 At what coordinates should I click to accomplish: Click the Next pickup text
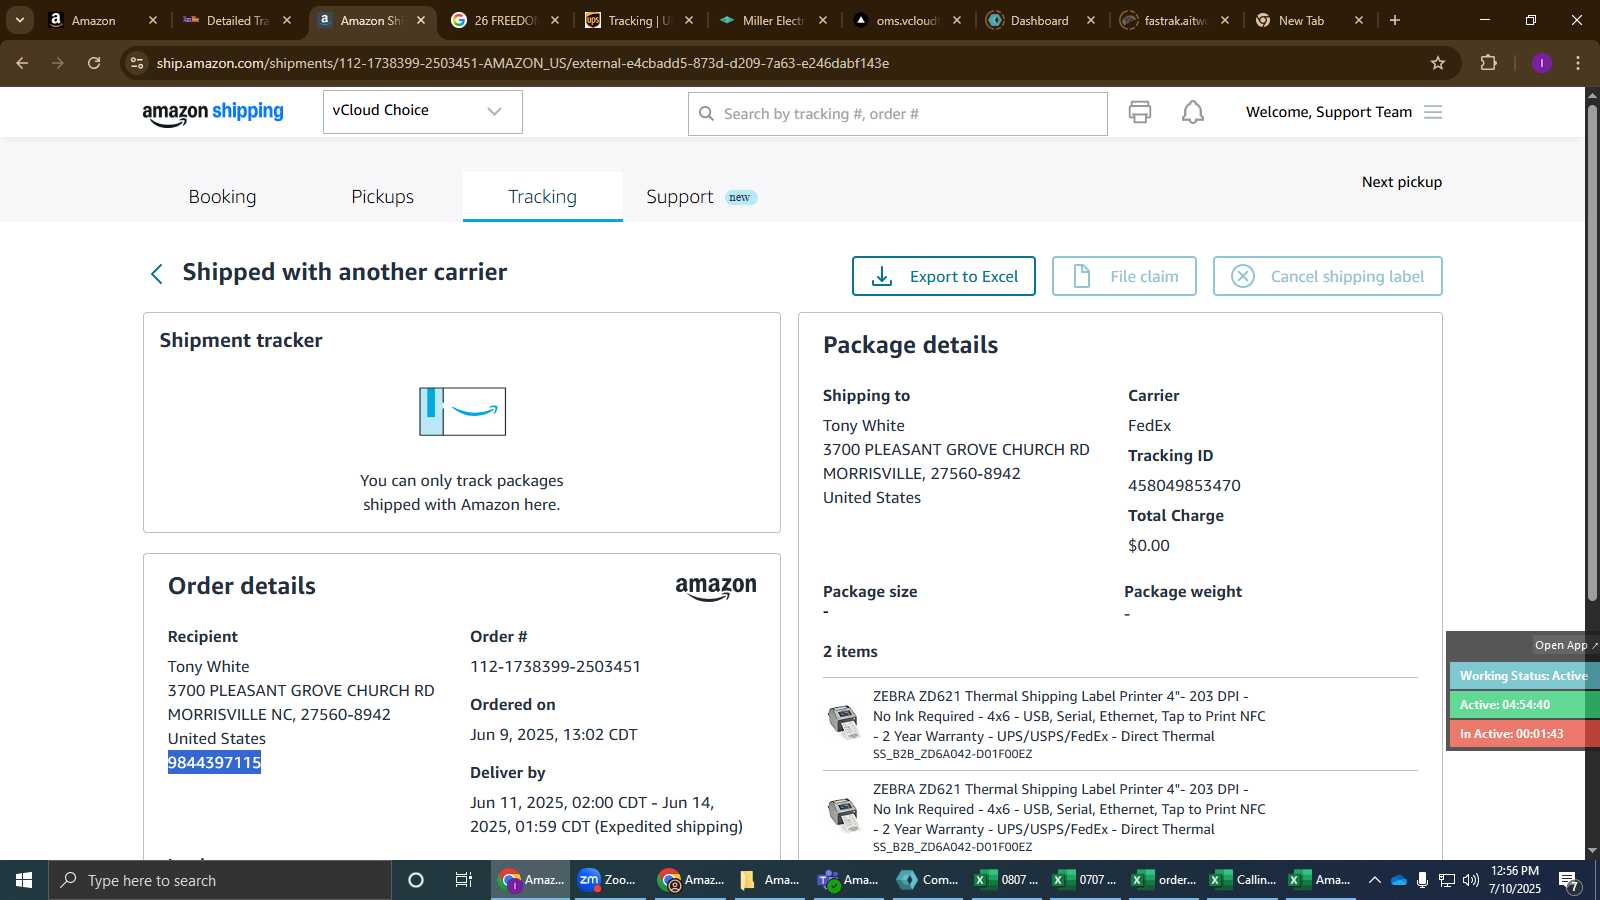coord(1401,182)
